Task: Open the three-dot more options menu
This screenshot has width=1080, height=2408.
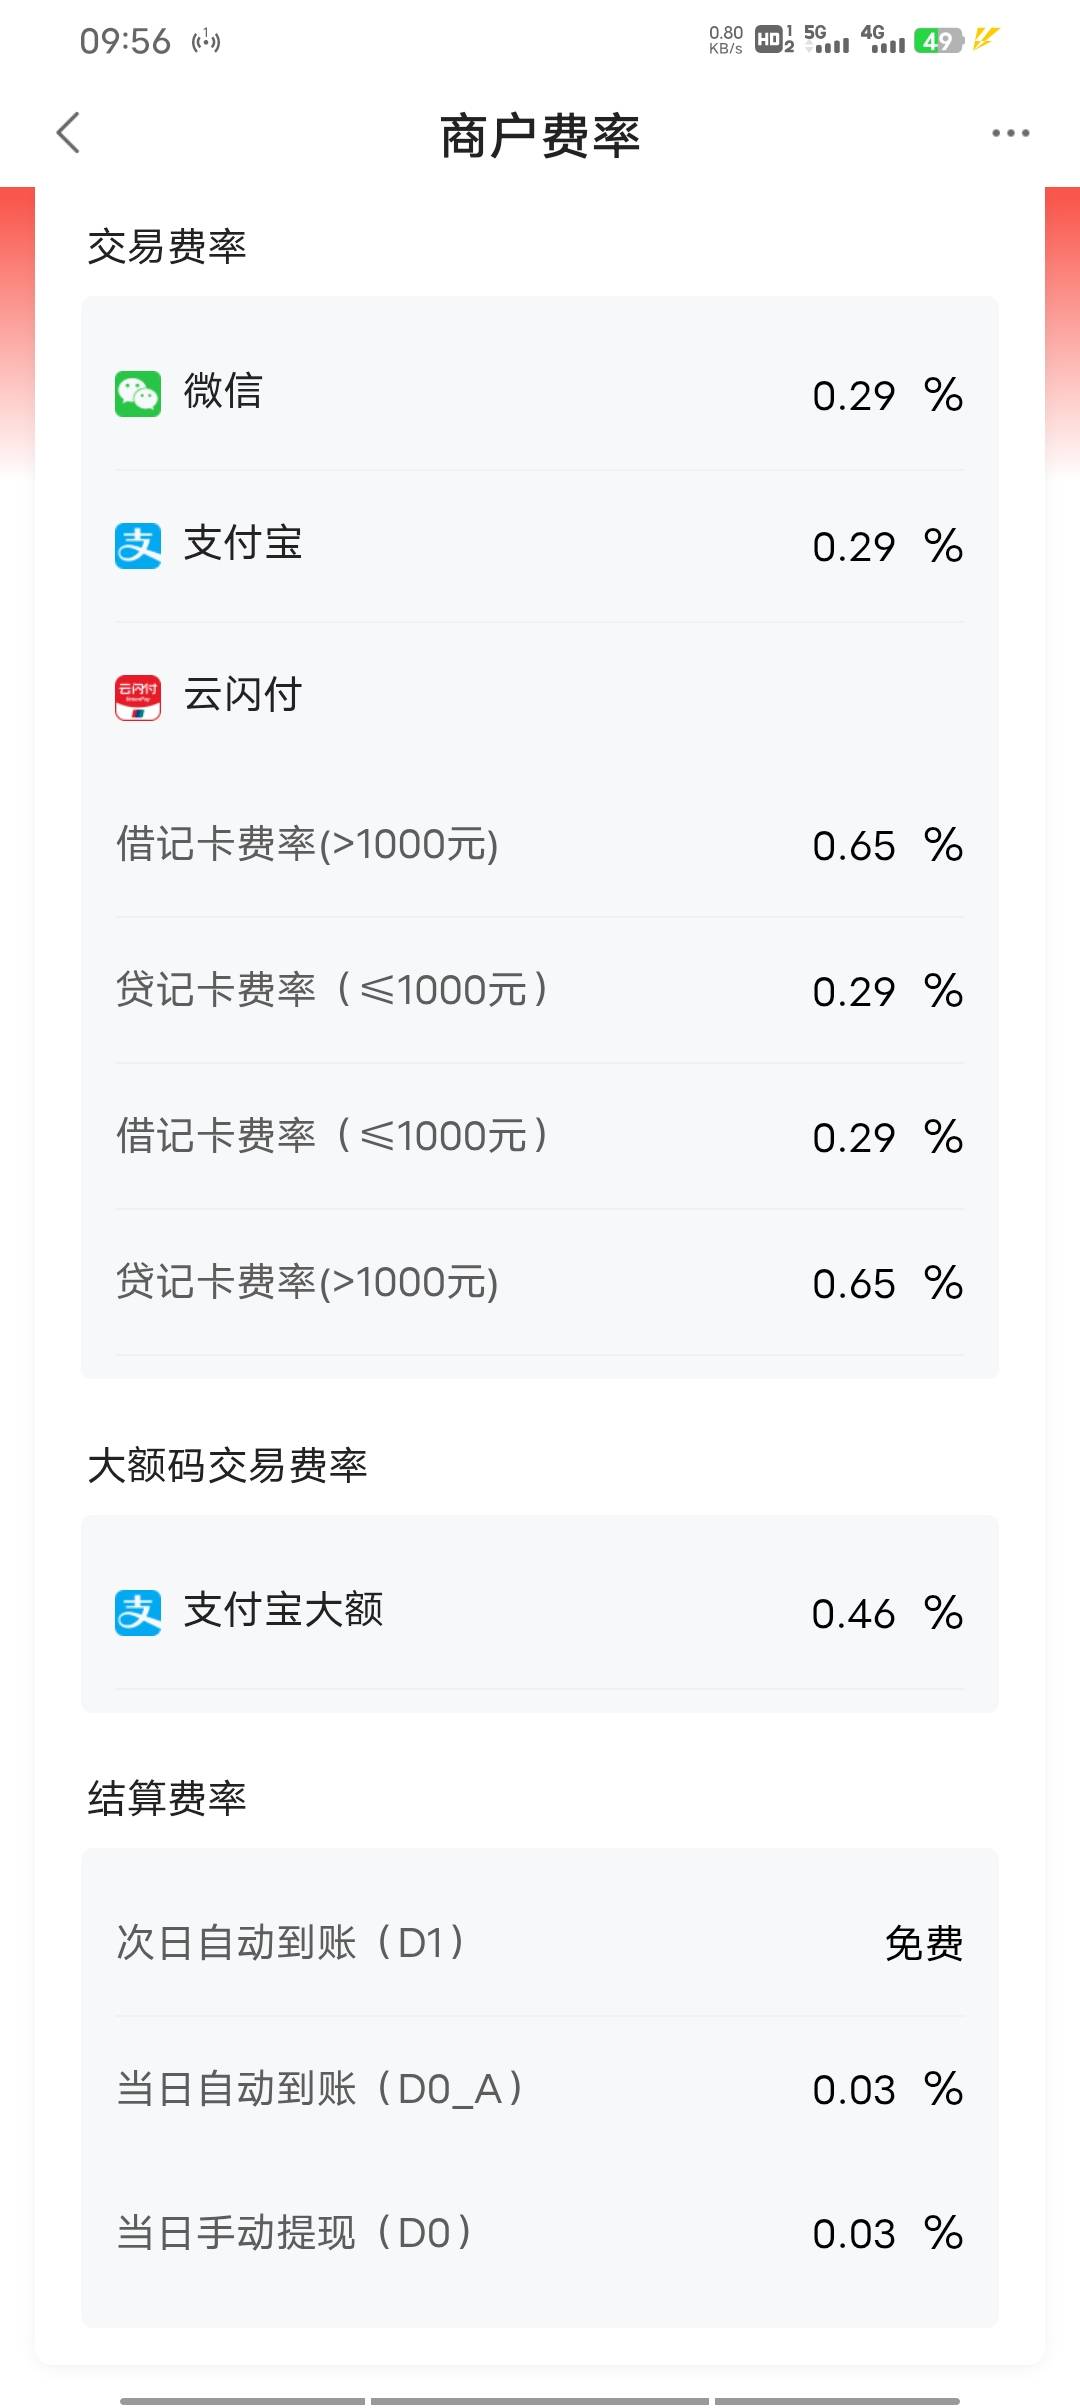Action: (x=1010, y=133)
